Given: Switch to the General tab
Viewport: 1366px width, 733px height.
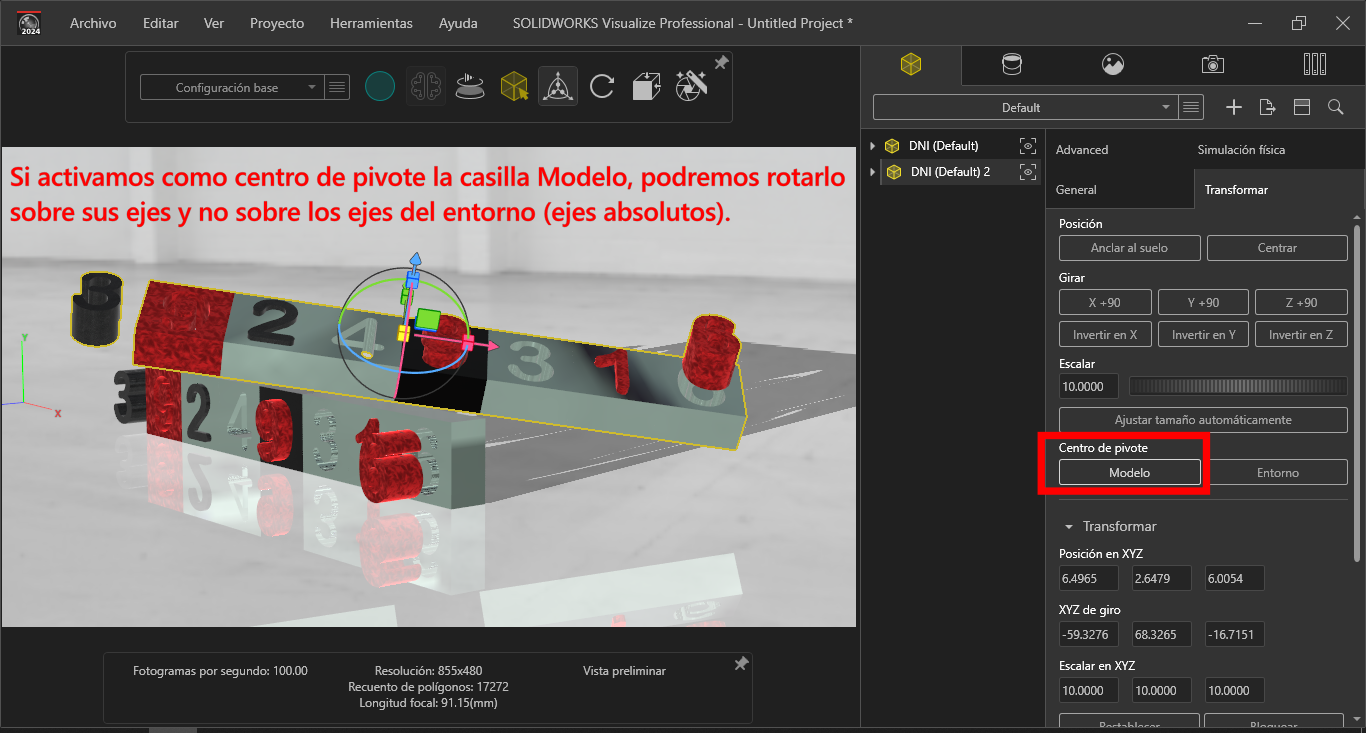Looking at the screenshot, I should point(1076,190).
